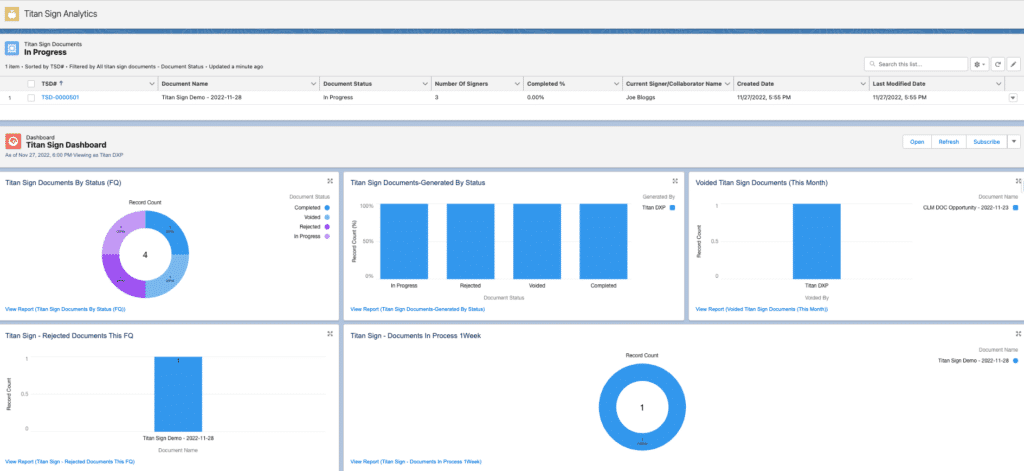Expand the Documents By Status chart

tap(330, 181)
